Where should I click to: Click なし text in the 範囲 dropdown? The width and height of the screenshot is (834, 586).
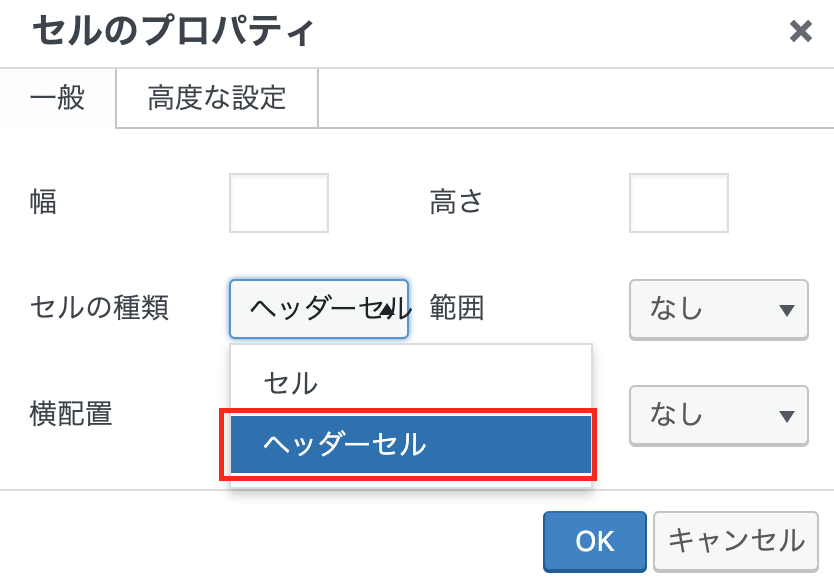click(677, 309)
